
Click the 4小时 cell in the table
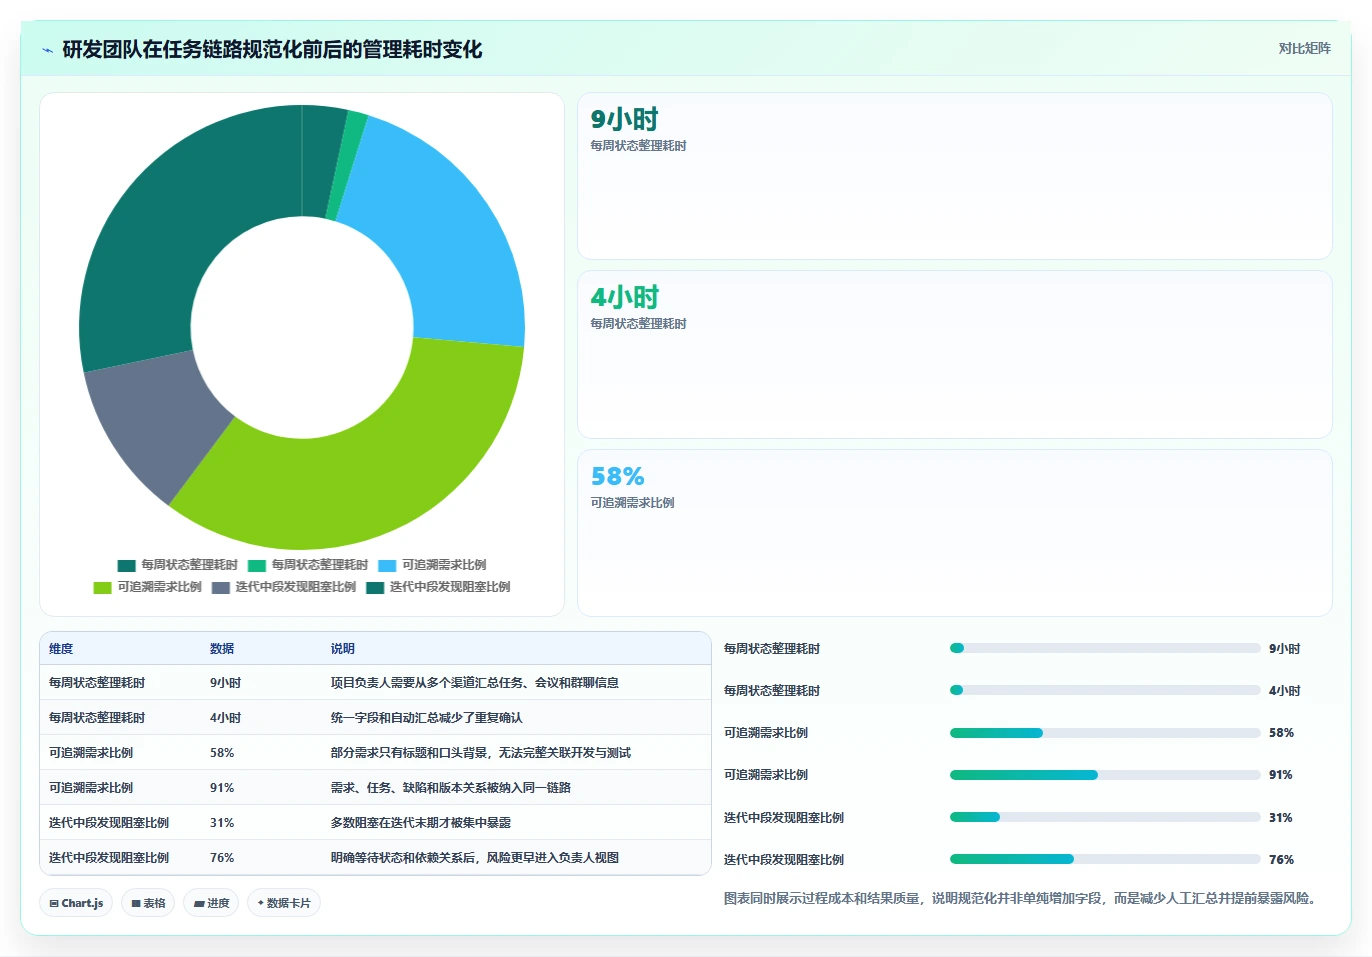pyautogui.click(x=225, y=718)
